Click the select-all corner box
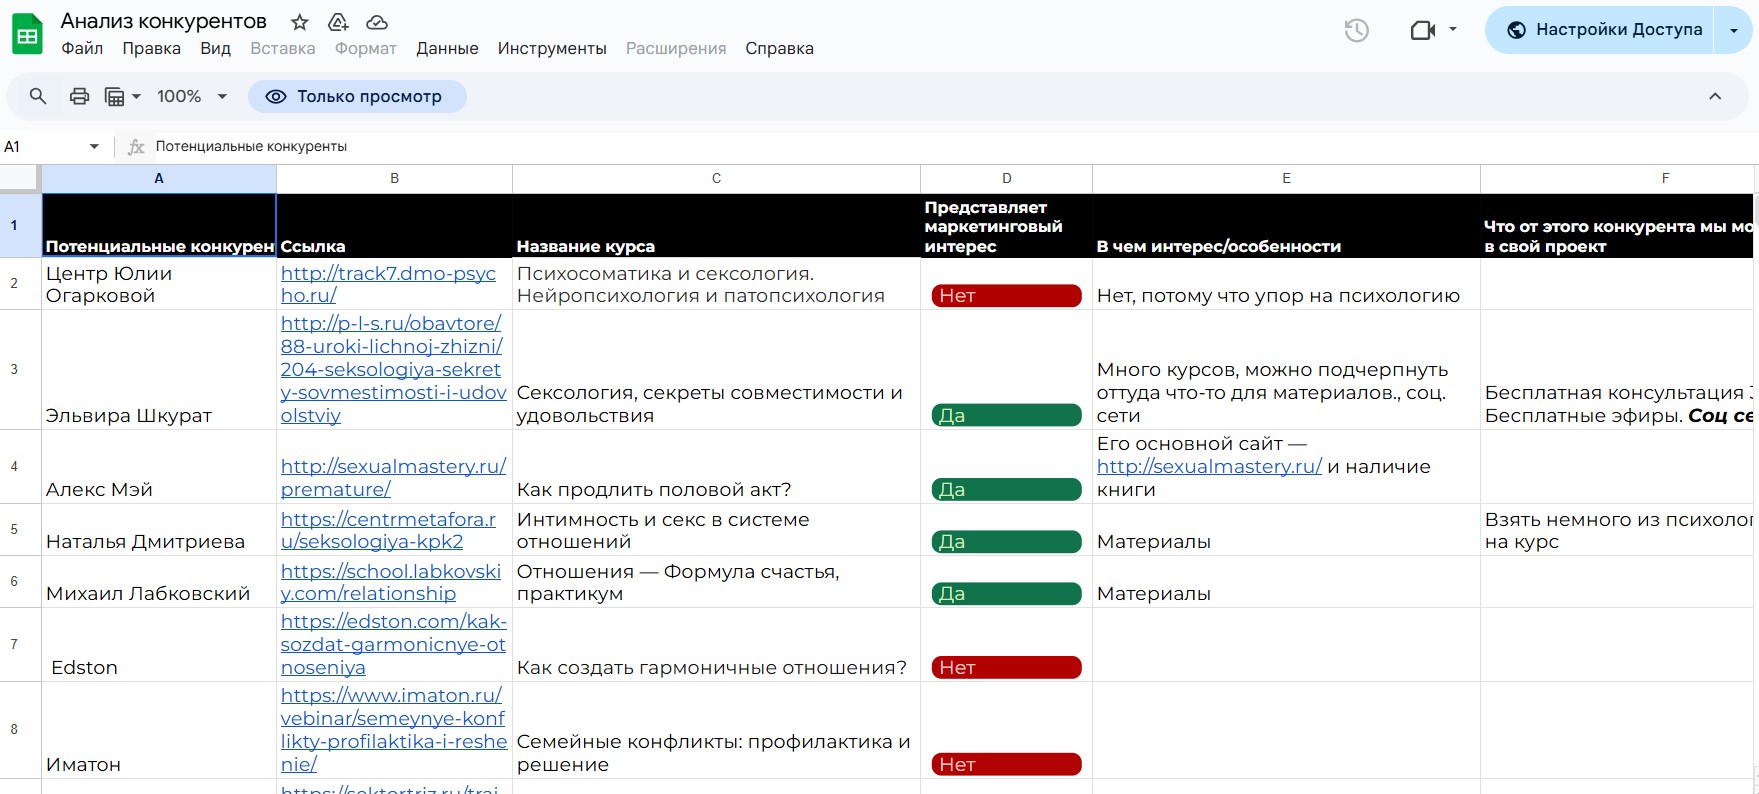Screen dimensions: 1759x794 [x=20, y=178]
